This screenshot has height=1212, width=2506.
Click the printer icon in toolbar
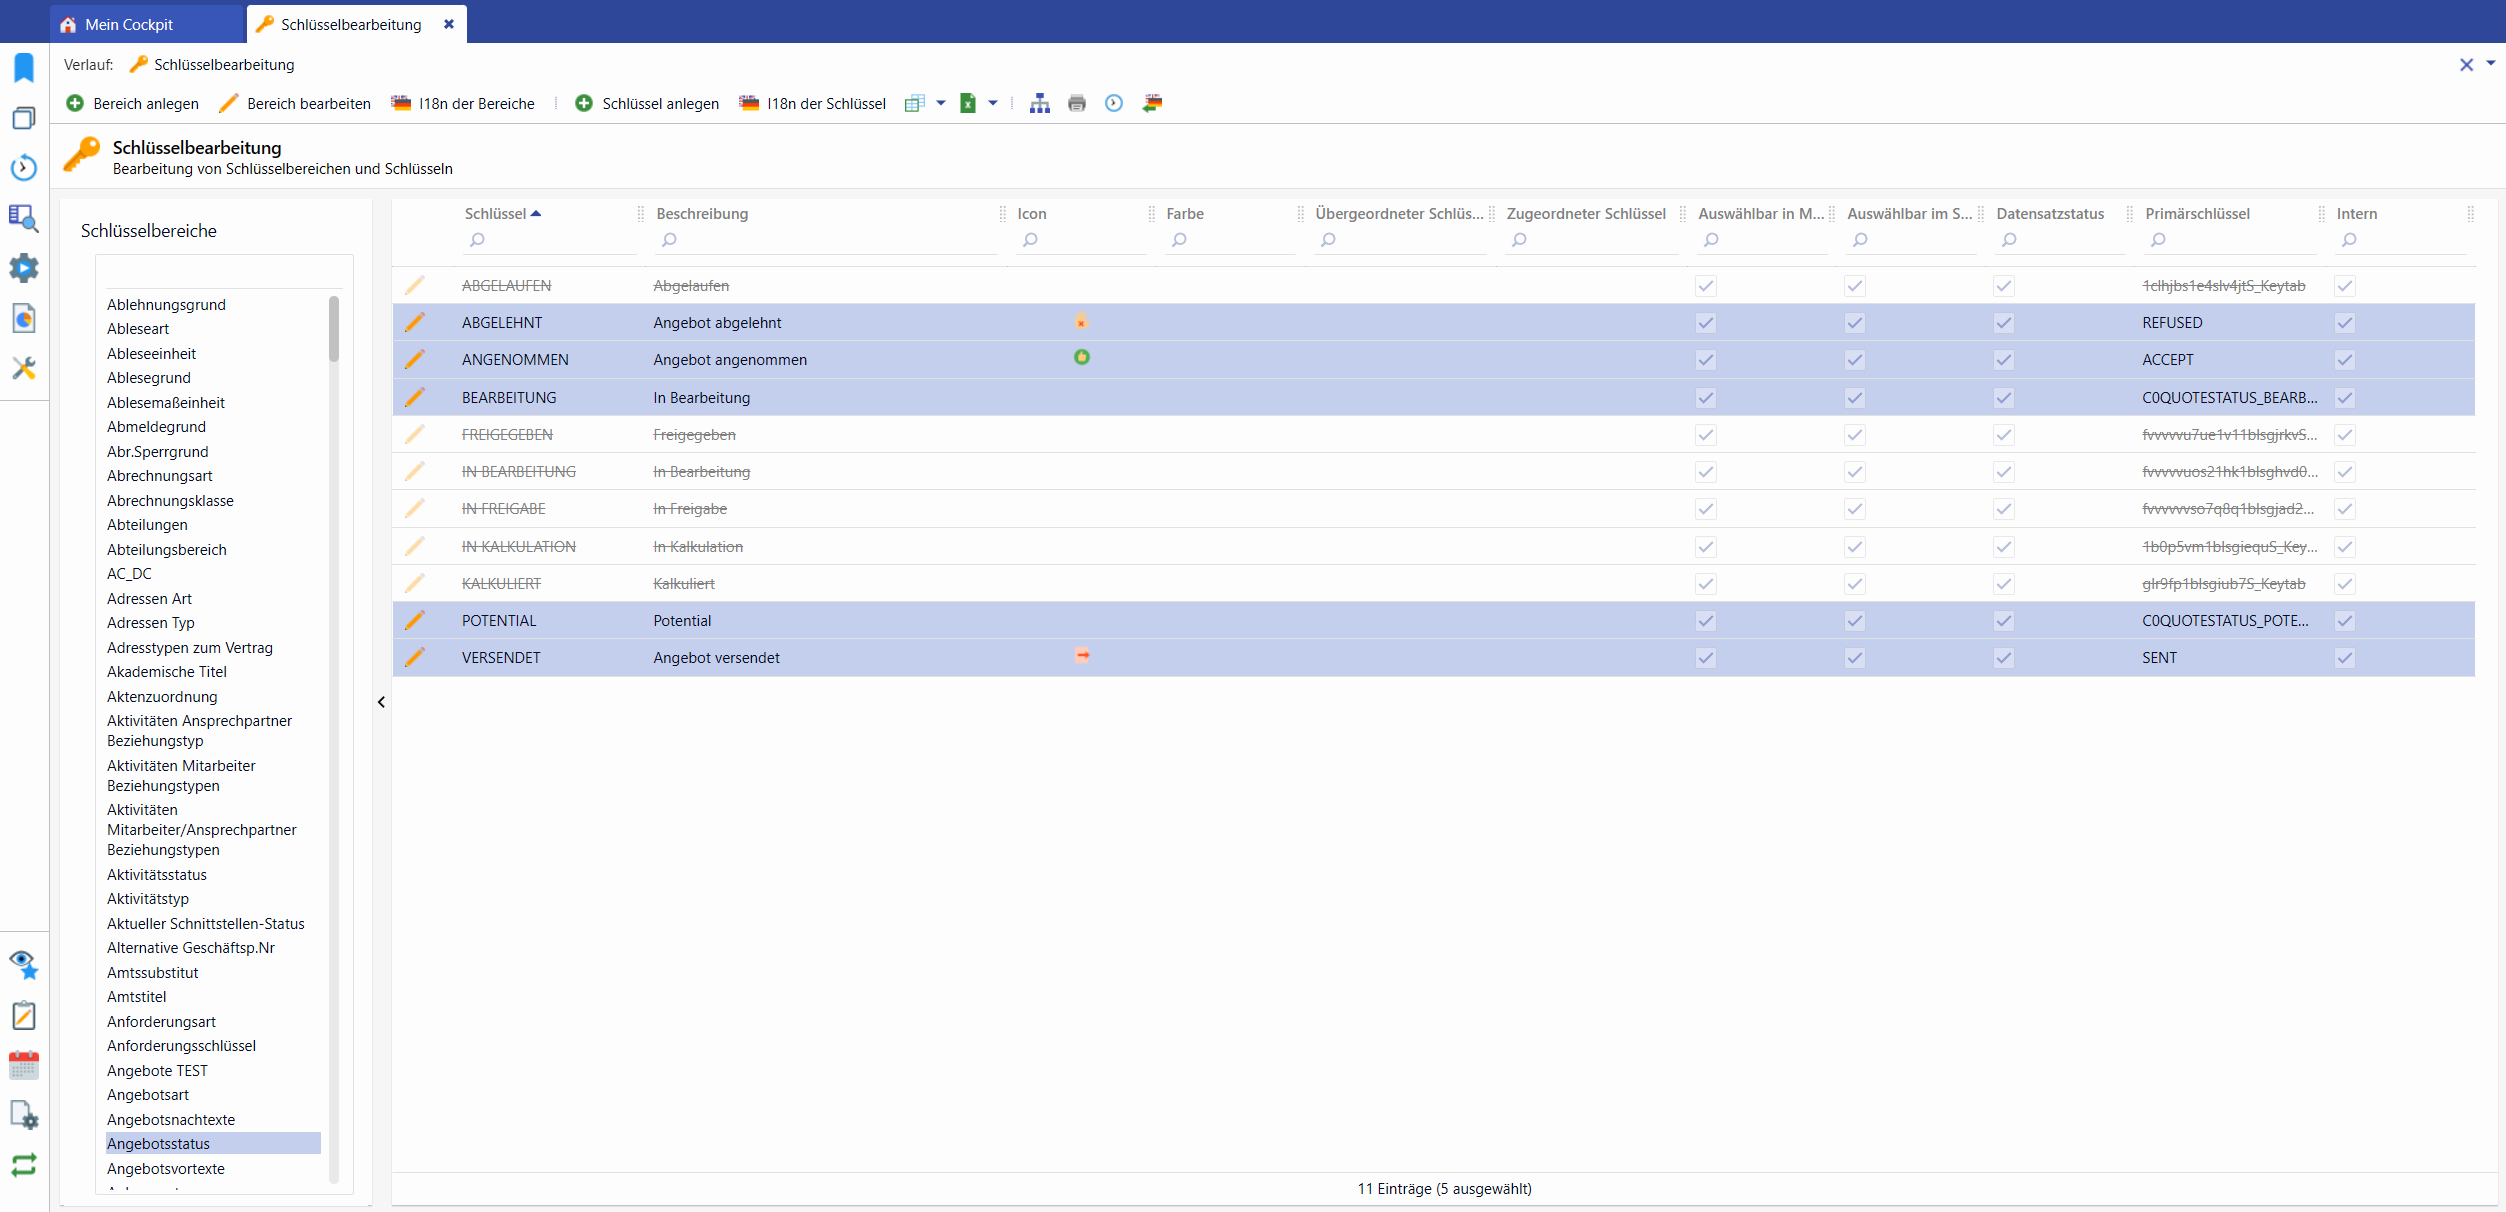pyautogui.click(x=1076, y=103)
